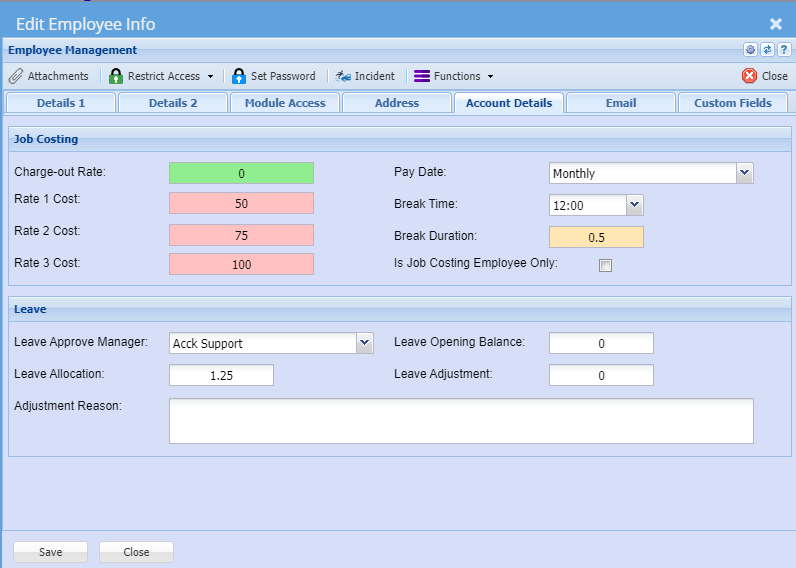Click the Set Password lock icon

pos(239,76)
